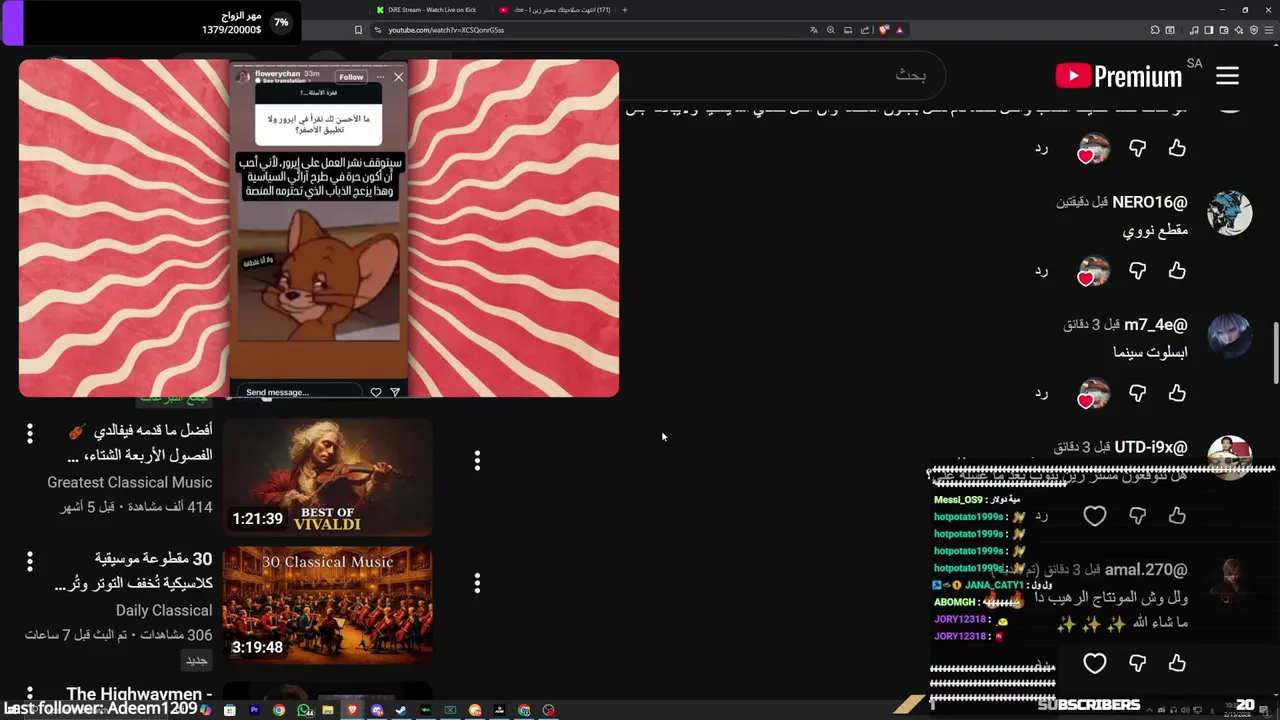Screen dimensions: 1280x720
Task: Open Brave Shields lion icon
Action: [x=884, y=30]
